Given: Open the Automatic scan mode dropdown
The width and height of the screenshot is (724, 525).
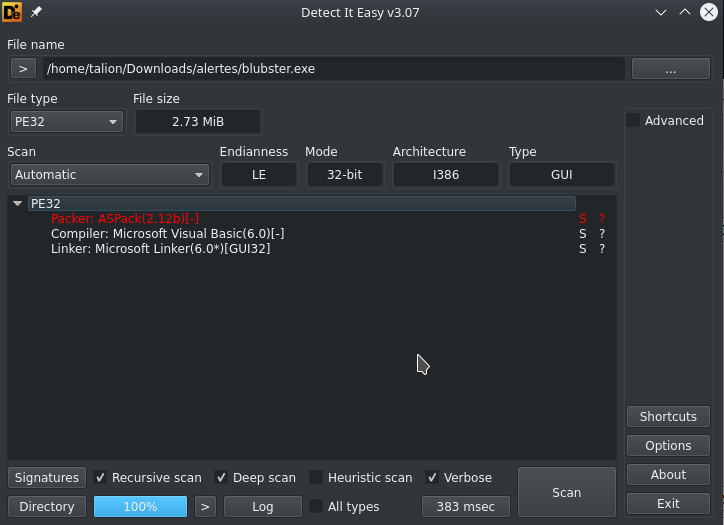Looking at the screenshot, I should point(109,174).
